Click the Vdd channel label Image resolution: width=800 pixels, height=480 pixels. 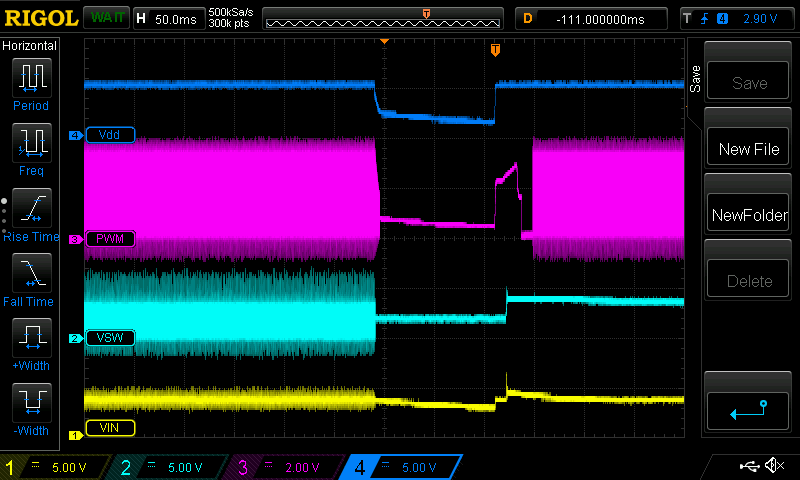click(x=110, y=135)
